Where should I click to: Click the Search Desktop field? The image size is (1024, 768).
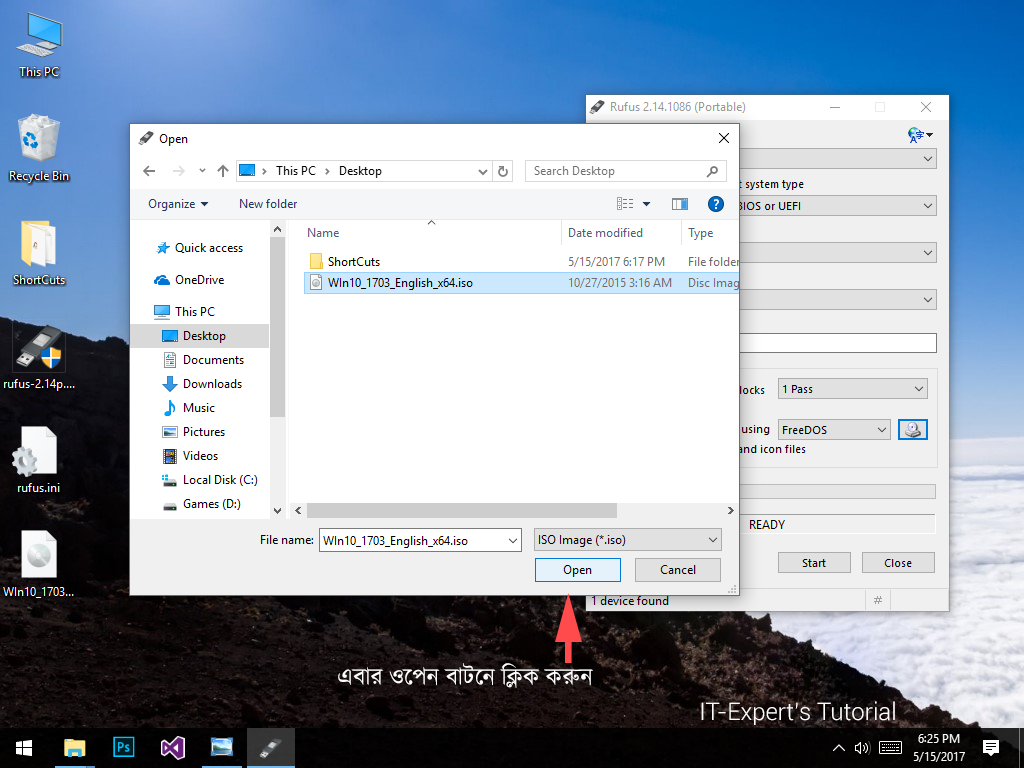click(617, 171)
